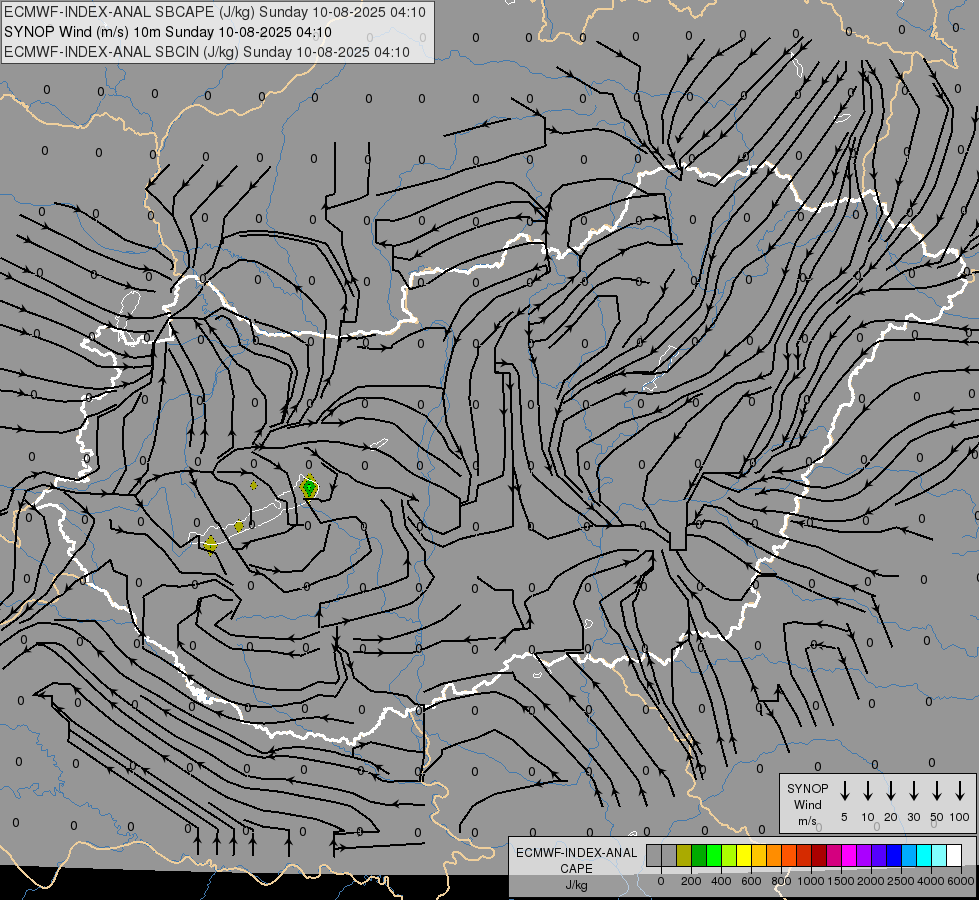Select the red-orange swatch left of the 800 tick
Image resolution: width=979 pixels, height=900 pixels.
click(789, 855)
